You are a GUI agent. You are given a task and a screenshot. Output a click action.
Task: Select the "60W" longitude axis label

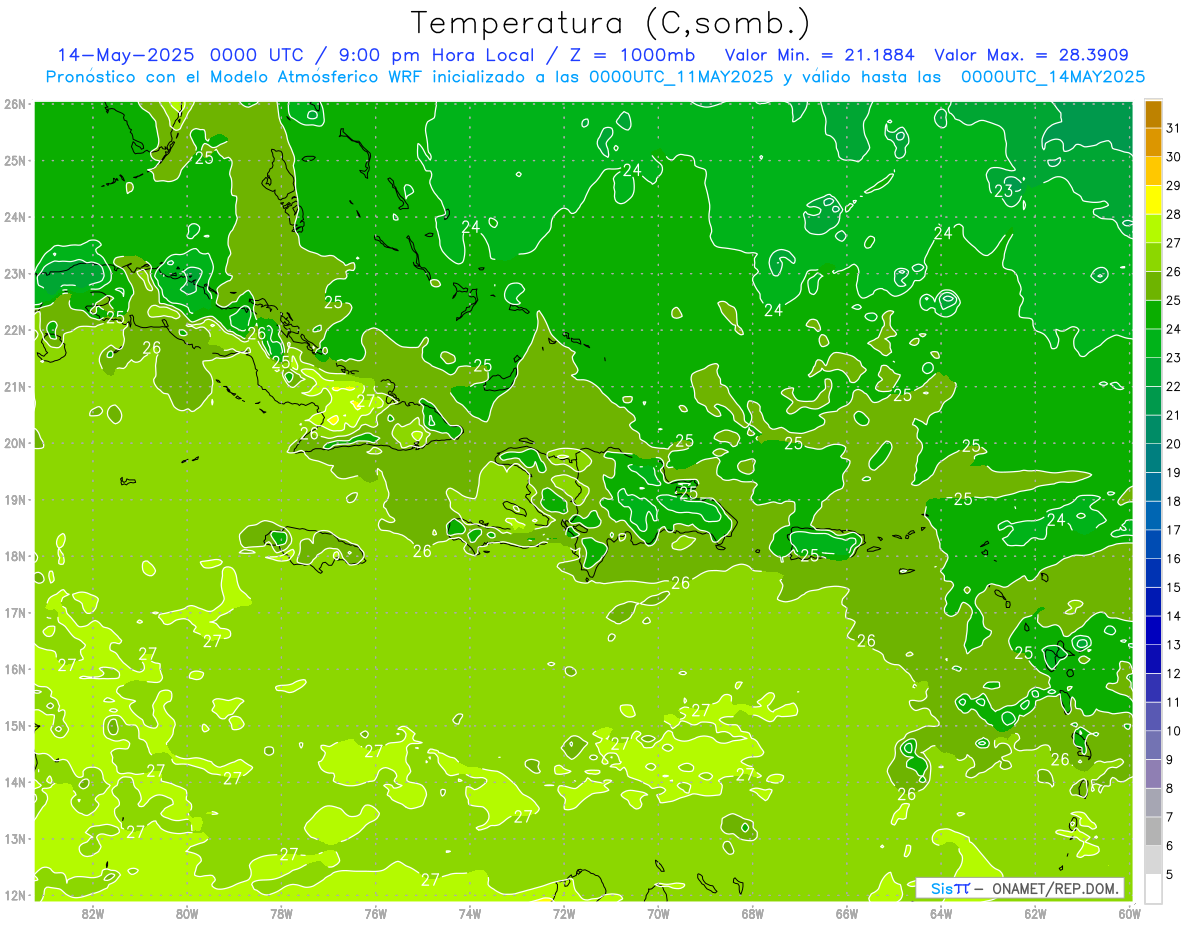coord(1130,913)
